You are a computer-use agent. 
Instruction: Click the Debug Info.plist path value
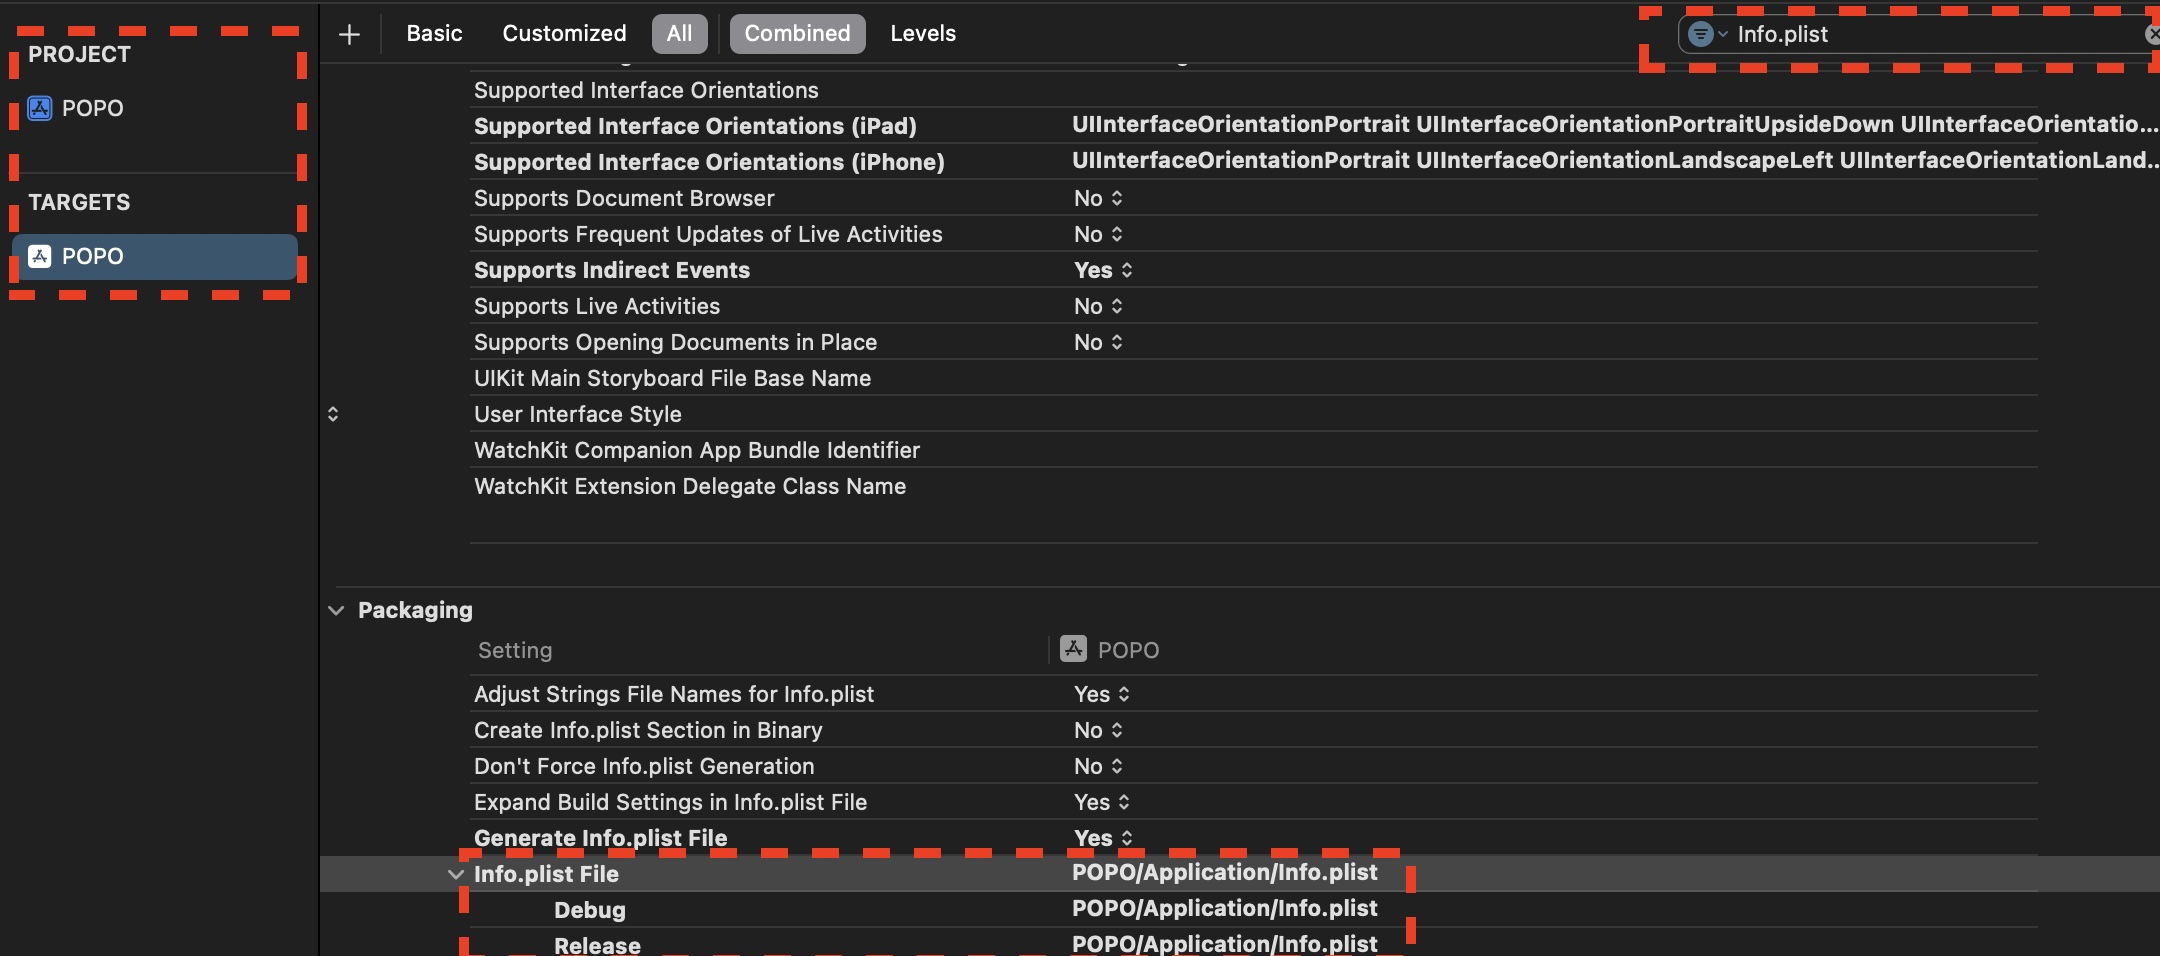click(1224, 908)
